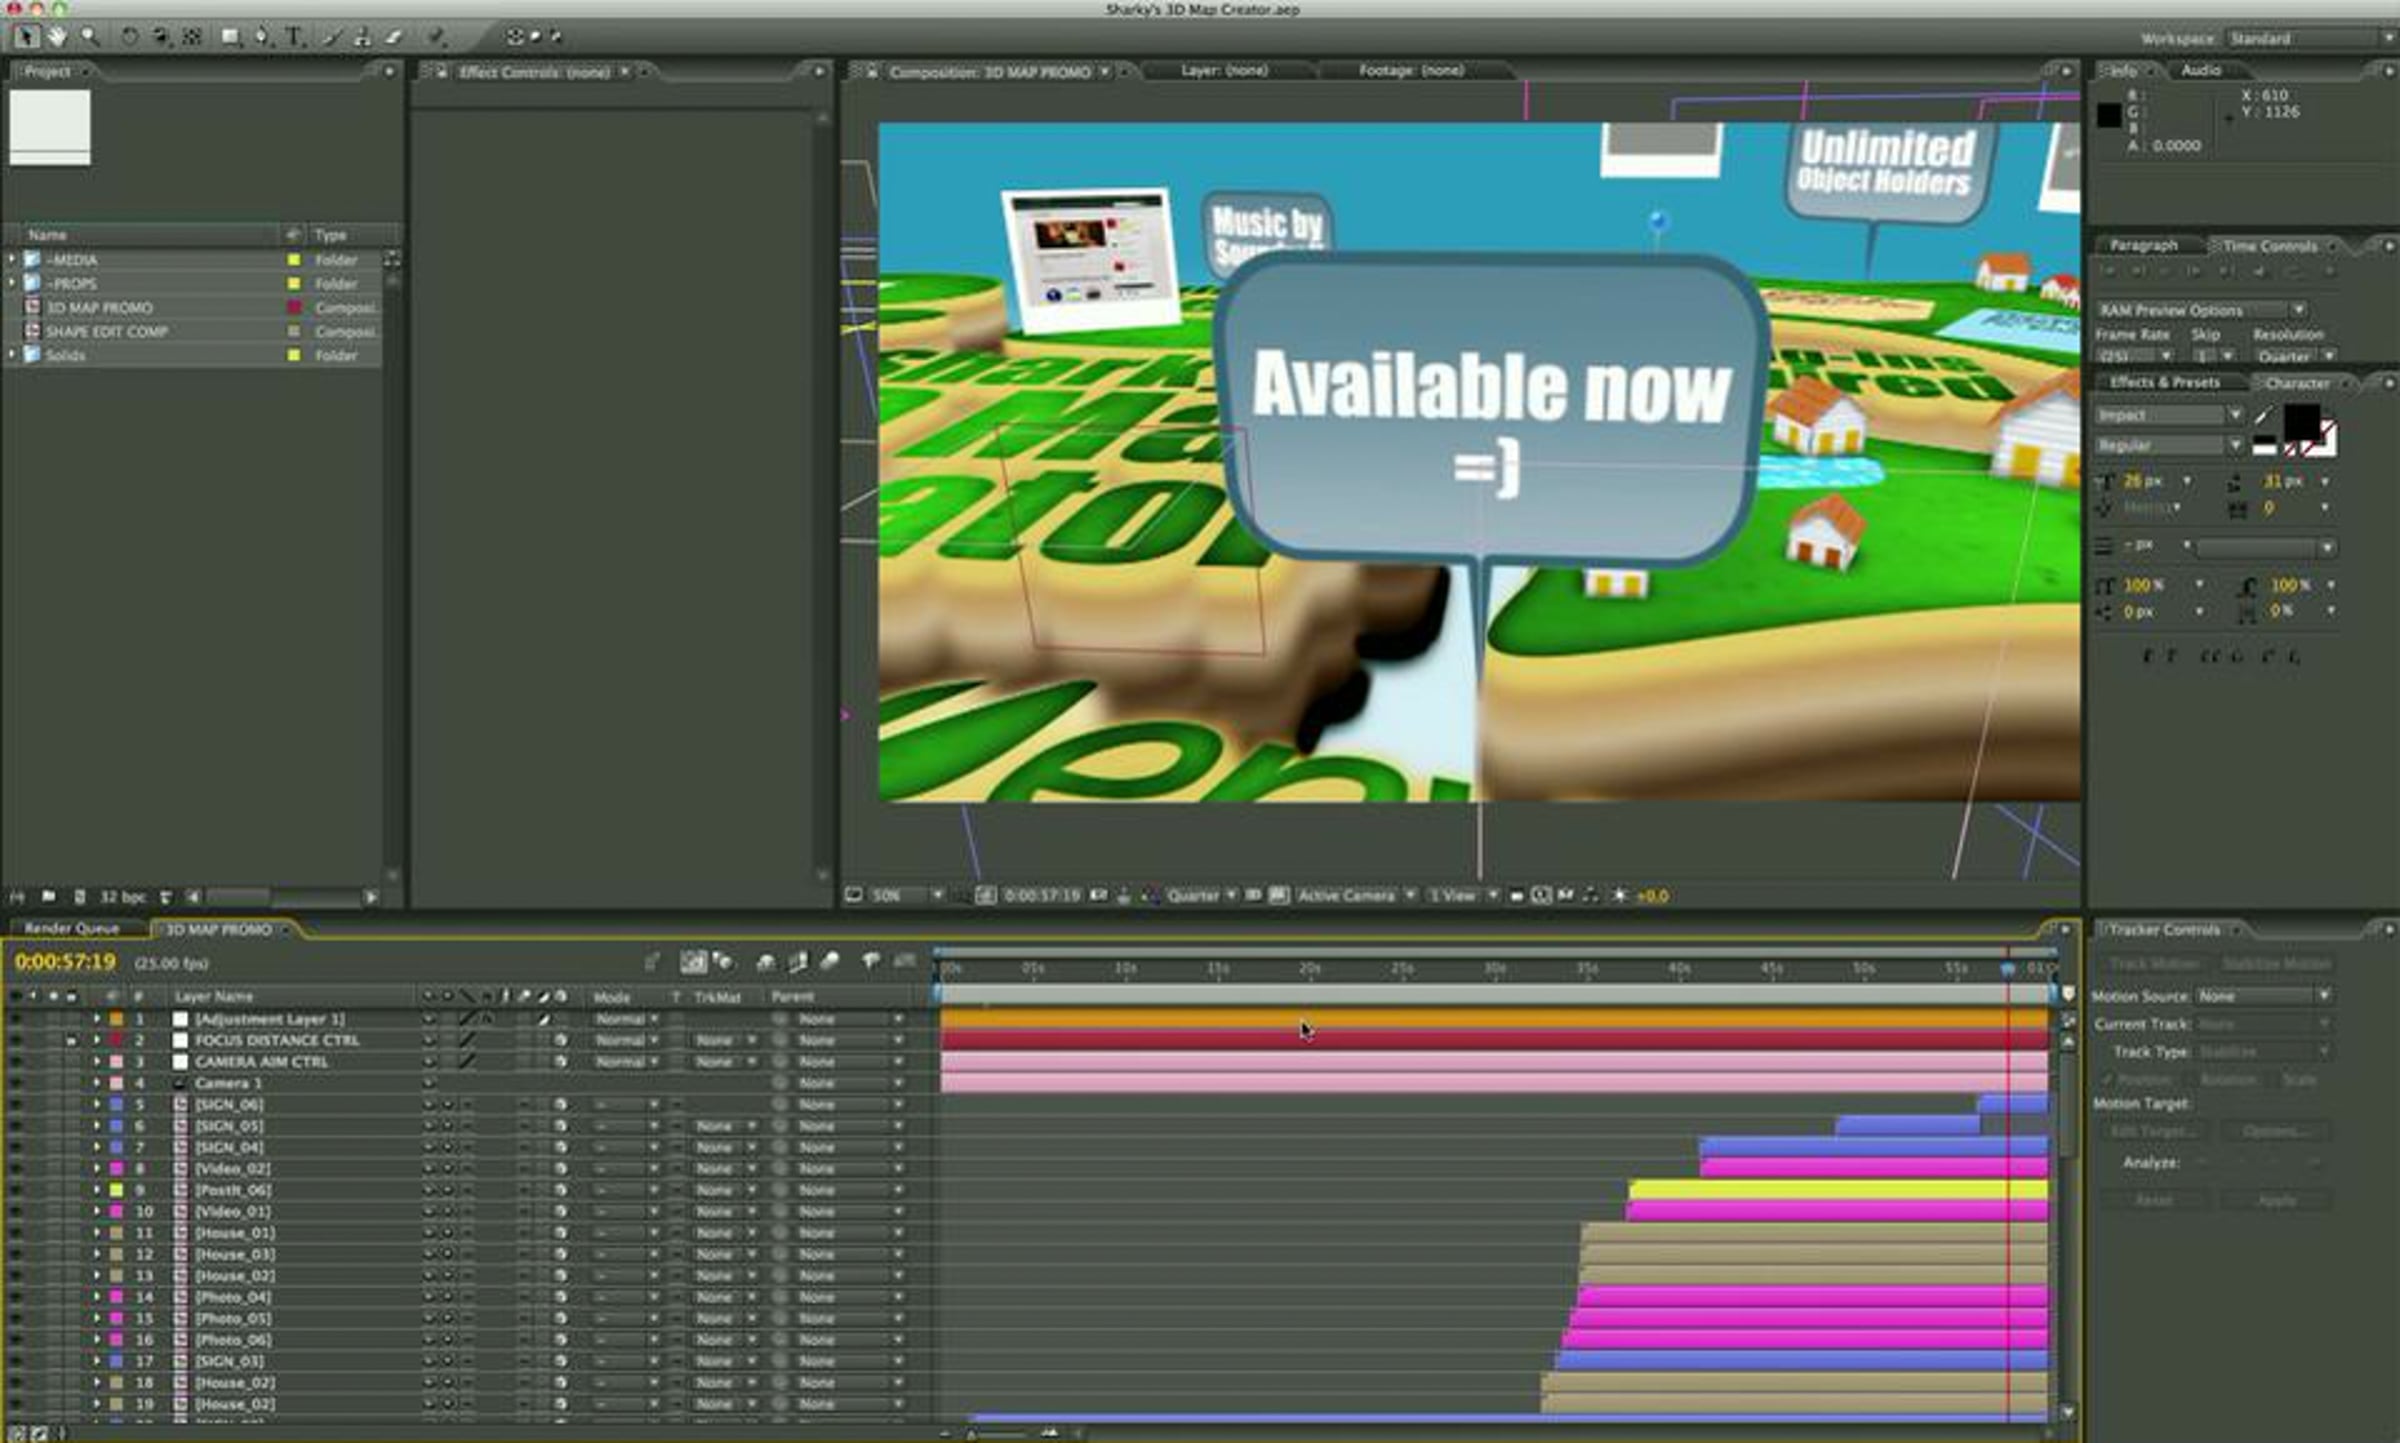Screen dimensions: 2400x1443
Task: Select the Horizontal Type tool
Action: coord(295,37)
